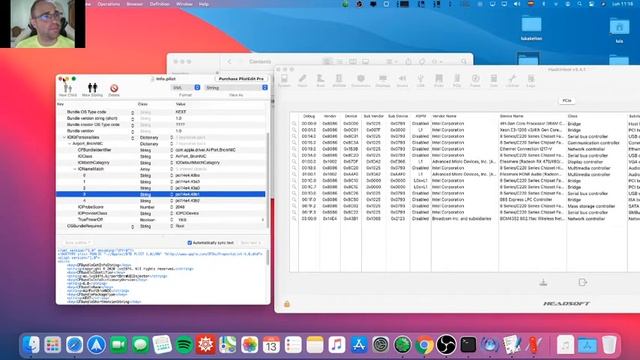
Task: Select the IOProbeScore row
Action: [x=161, y=207]
